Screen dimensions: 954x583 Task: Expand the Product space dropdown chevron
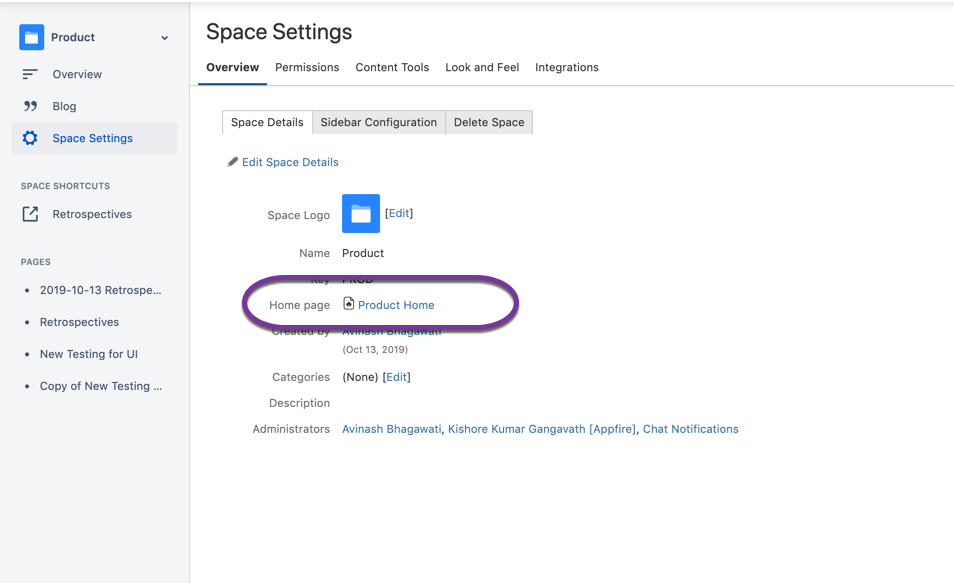(165, 39)
